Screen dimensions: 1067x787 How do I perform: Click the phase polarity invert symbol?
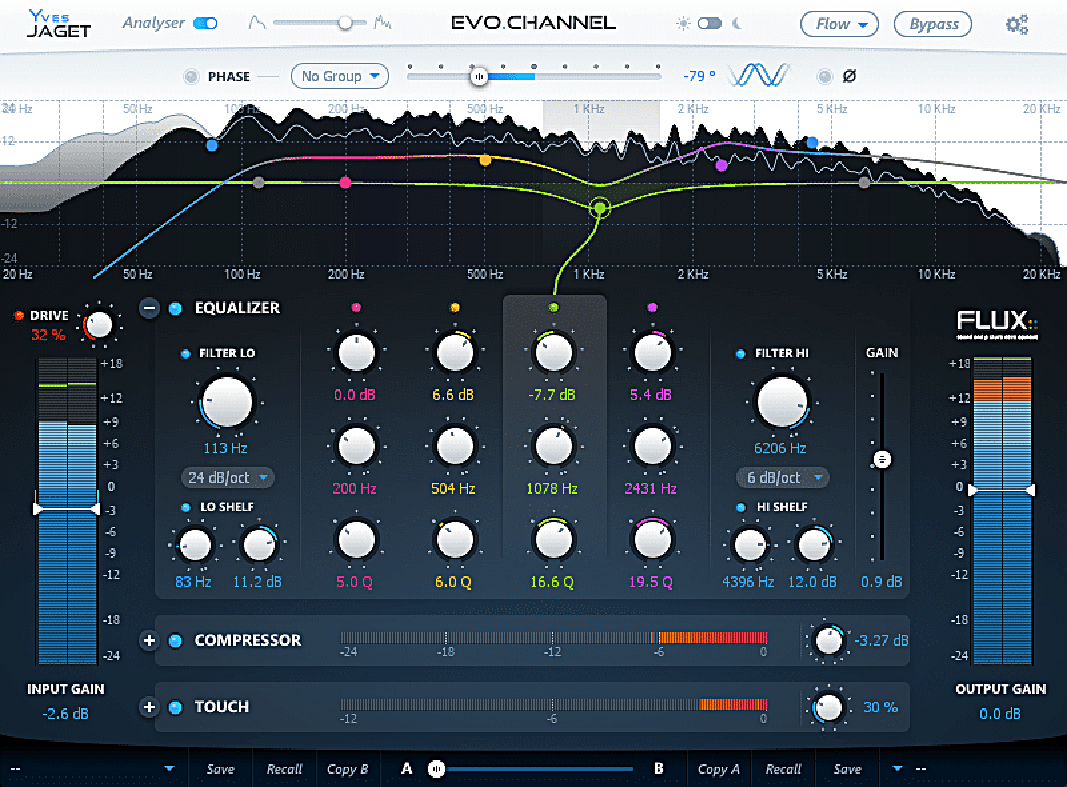click(x=849, y=76)
